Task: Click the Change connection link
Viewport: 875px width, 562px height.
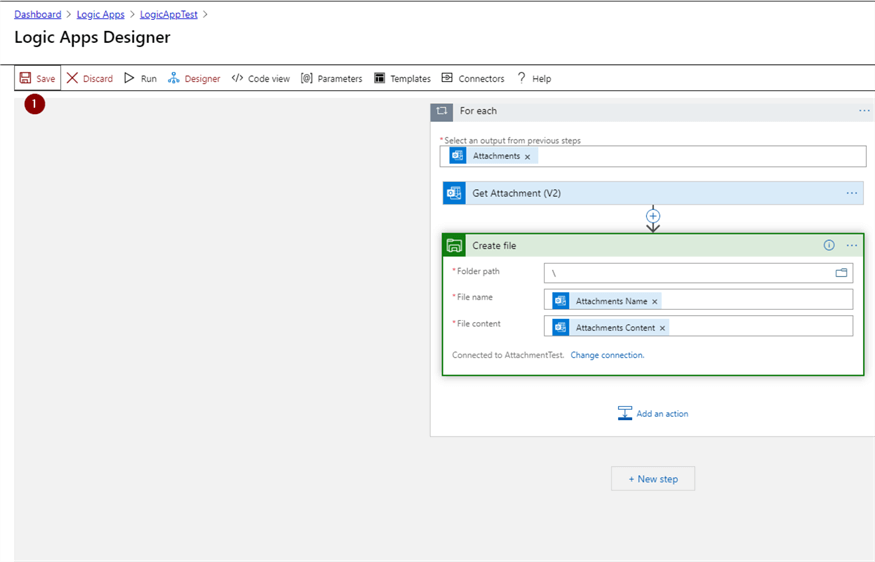Action: pos(607,355)
